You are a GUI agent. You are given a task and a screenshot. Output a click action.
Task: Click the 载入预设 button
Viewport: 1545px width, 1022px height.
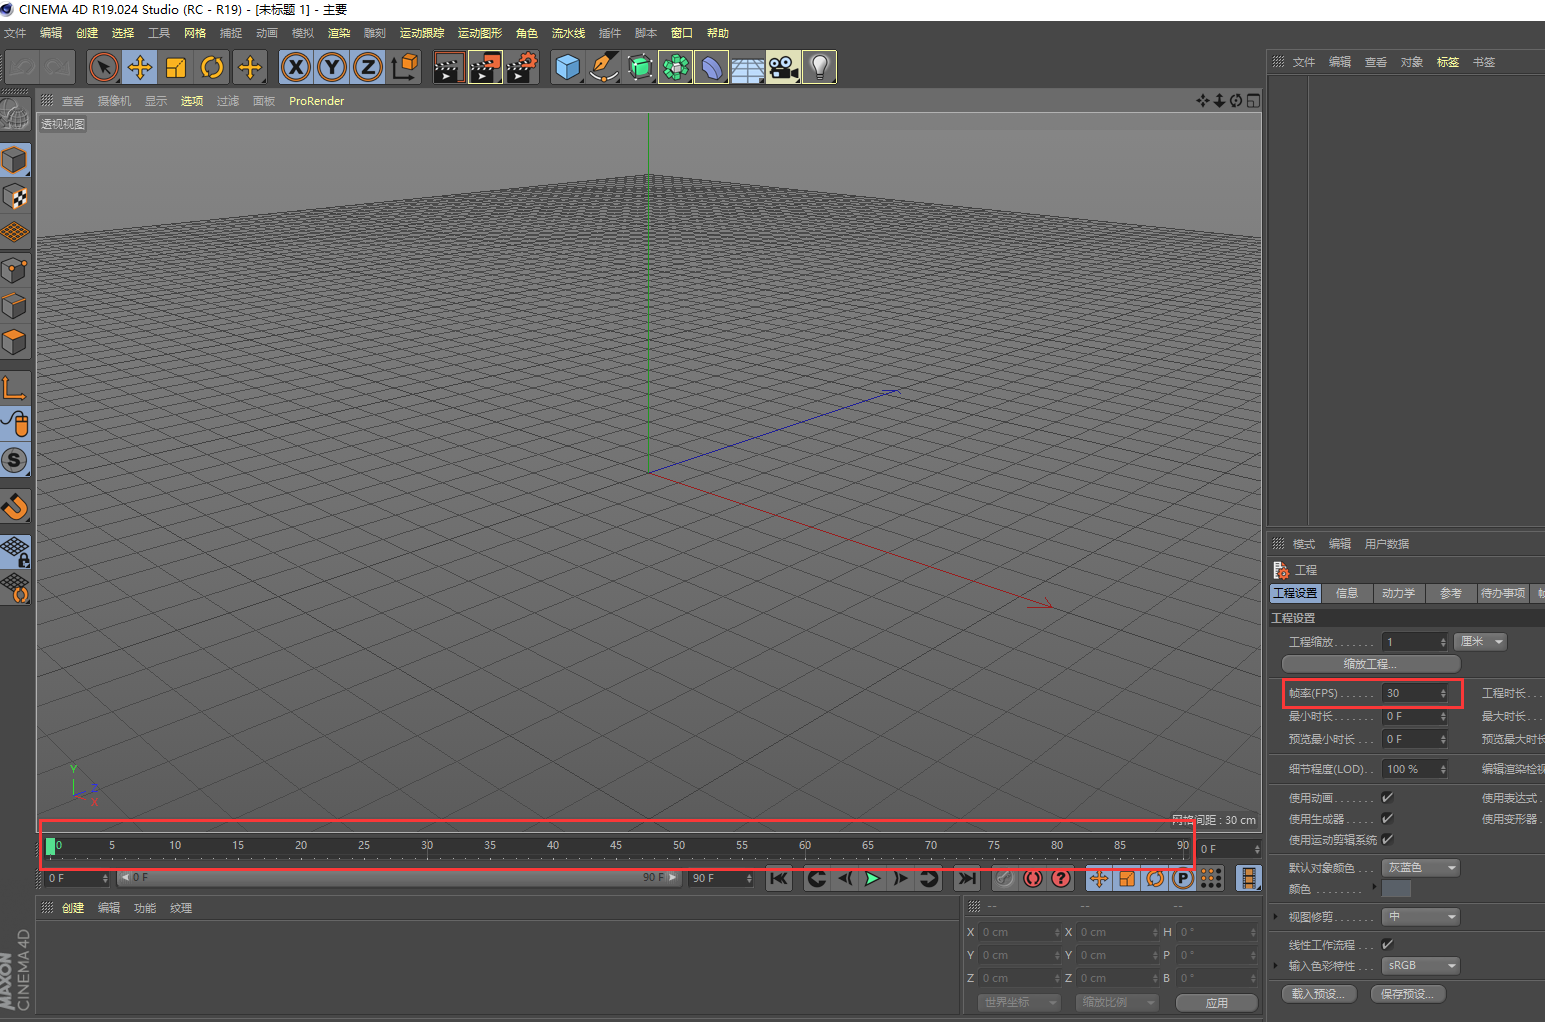click(x=1318, y=993)
